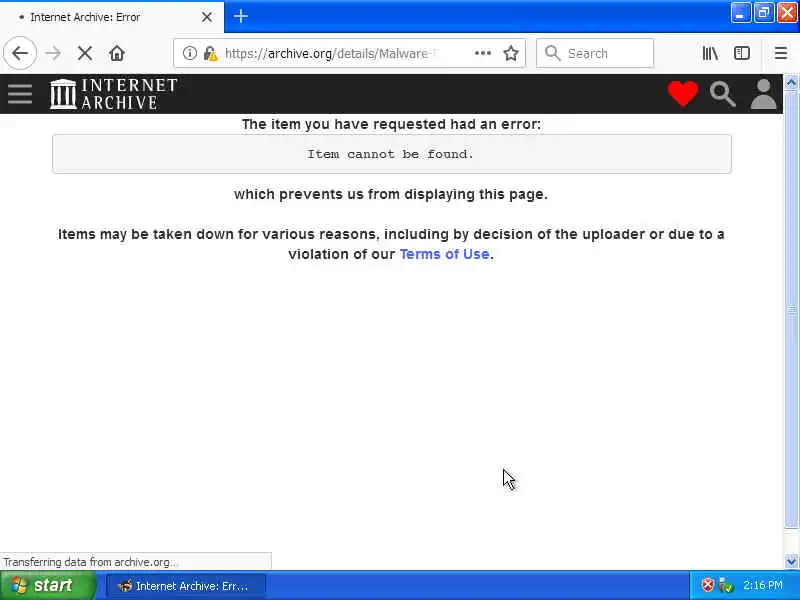Click the scroll-up arrow of the page scrollbar

point(791,83)
